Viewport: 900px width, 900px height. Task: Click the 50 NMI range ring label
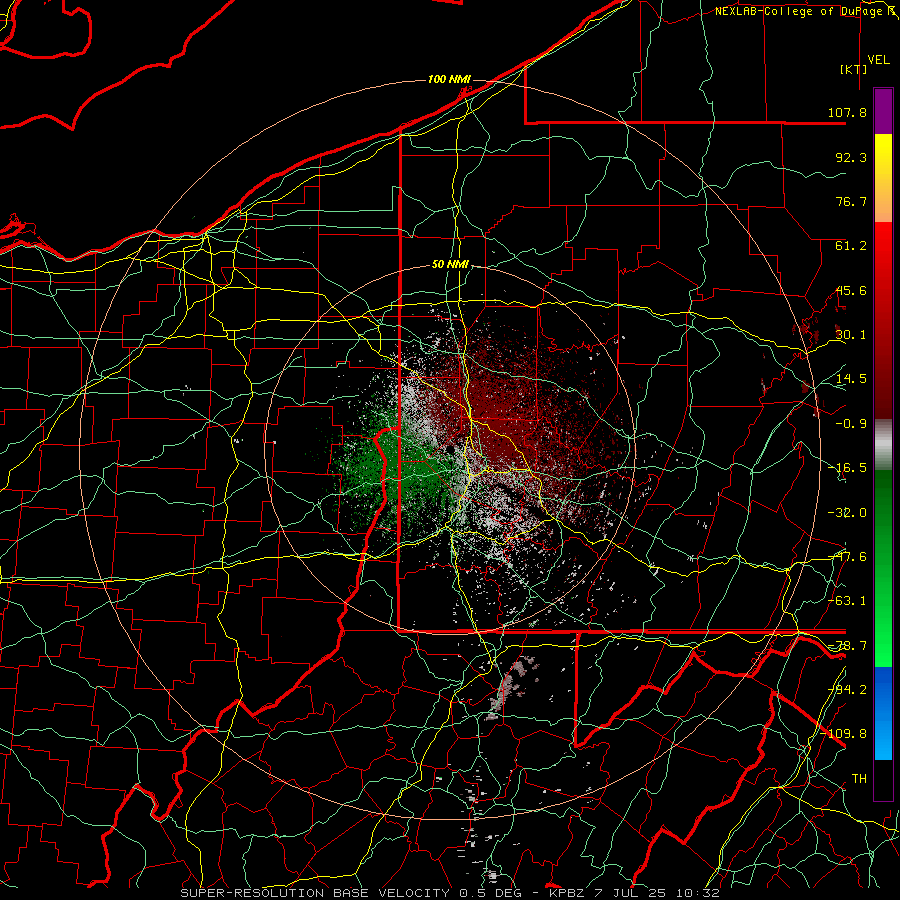point(451,265)
